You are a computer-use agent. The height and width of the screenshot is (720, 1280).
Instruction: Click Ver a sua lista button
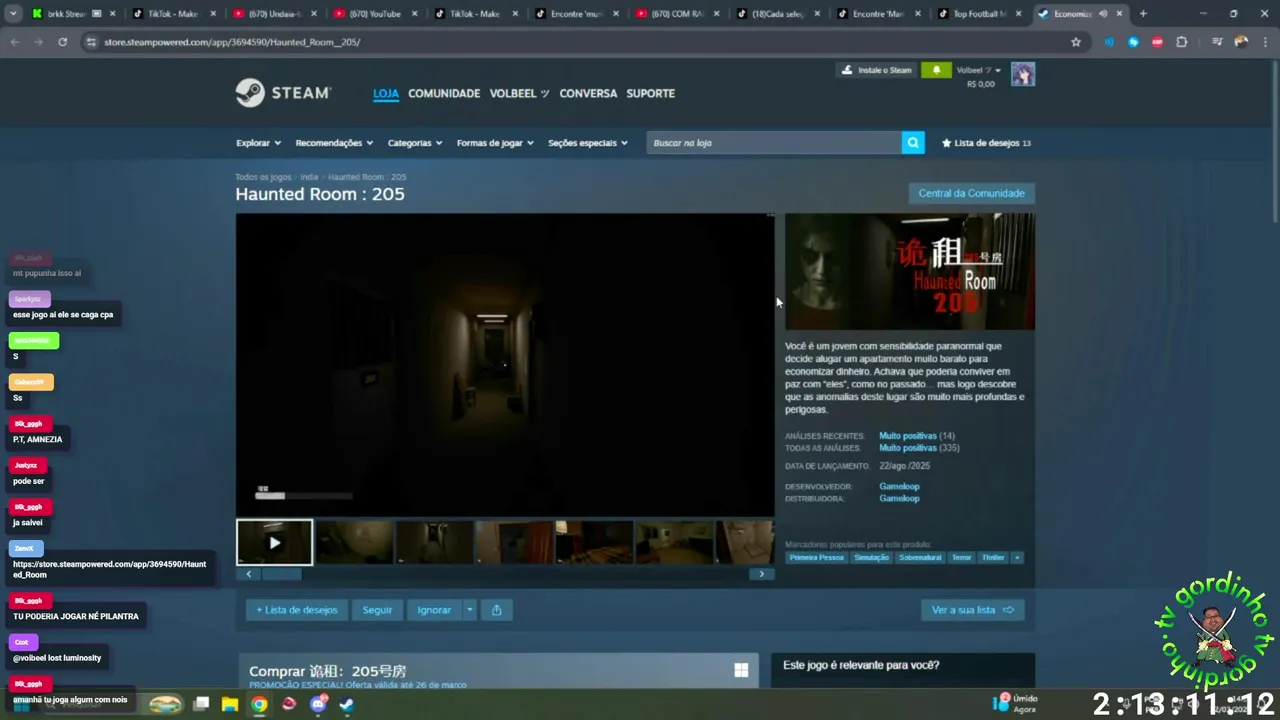click(x=972, y=610)
